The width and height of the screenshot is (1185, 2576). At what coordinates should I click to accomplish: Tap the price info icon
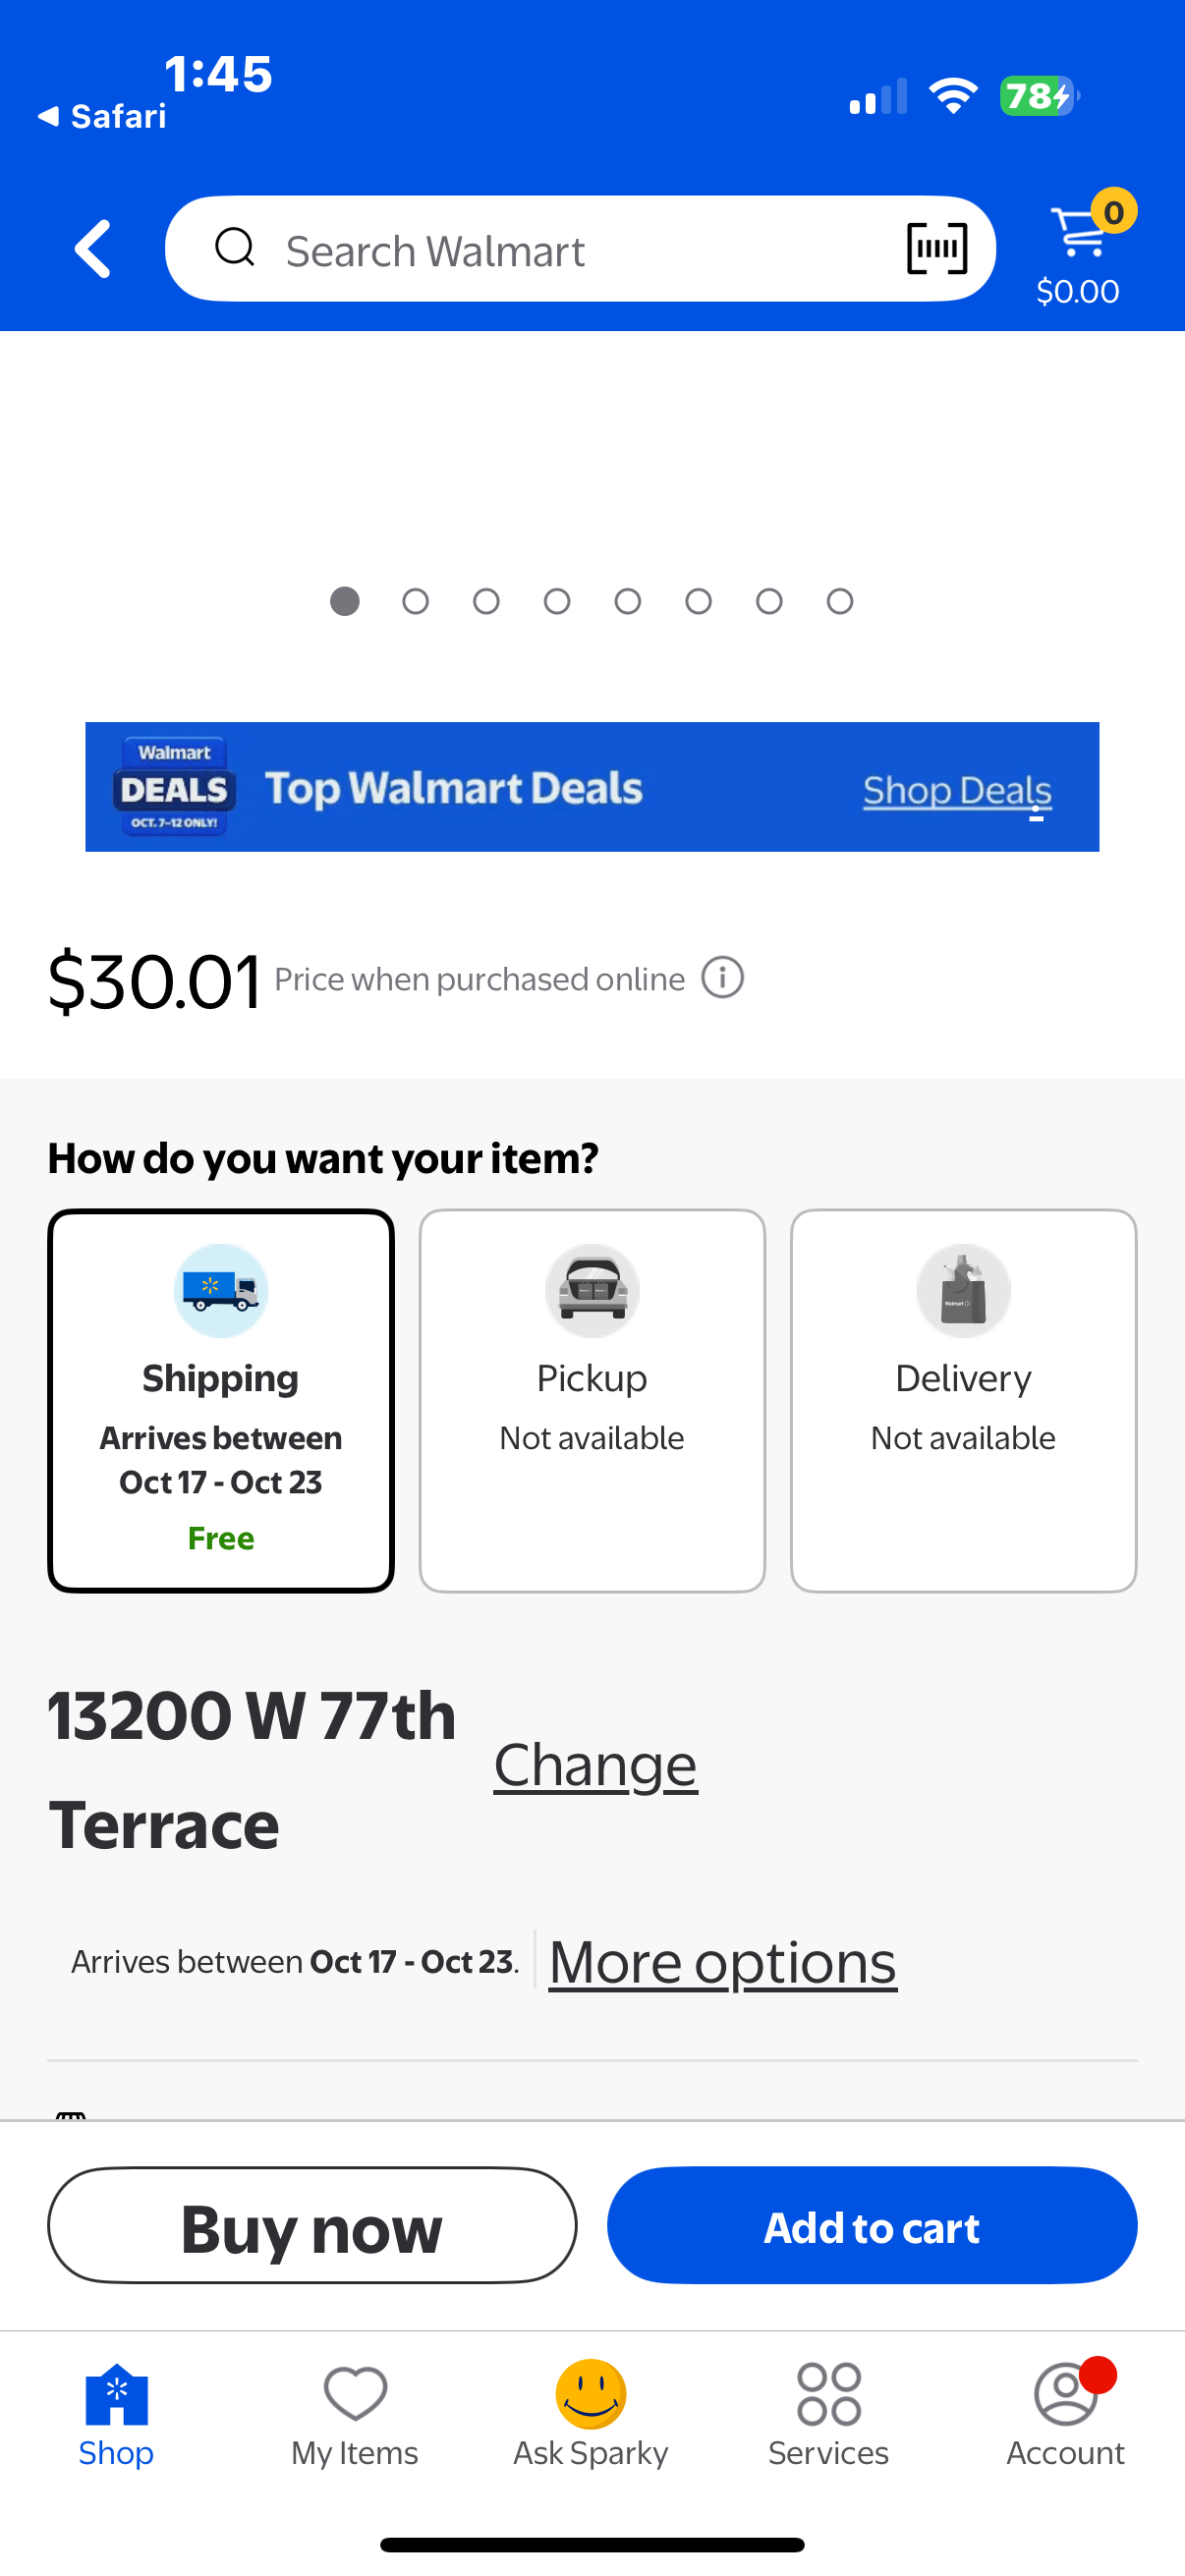pos(722,978)
